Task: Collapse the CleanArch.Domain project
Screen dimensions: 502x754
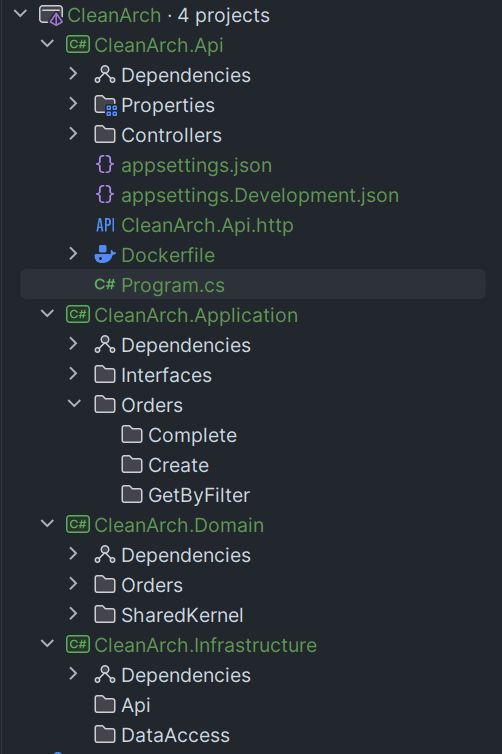Action: pyautogui.click(x=47, y=524)
